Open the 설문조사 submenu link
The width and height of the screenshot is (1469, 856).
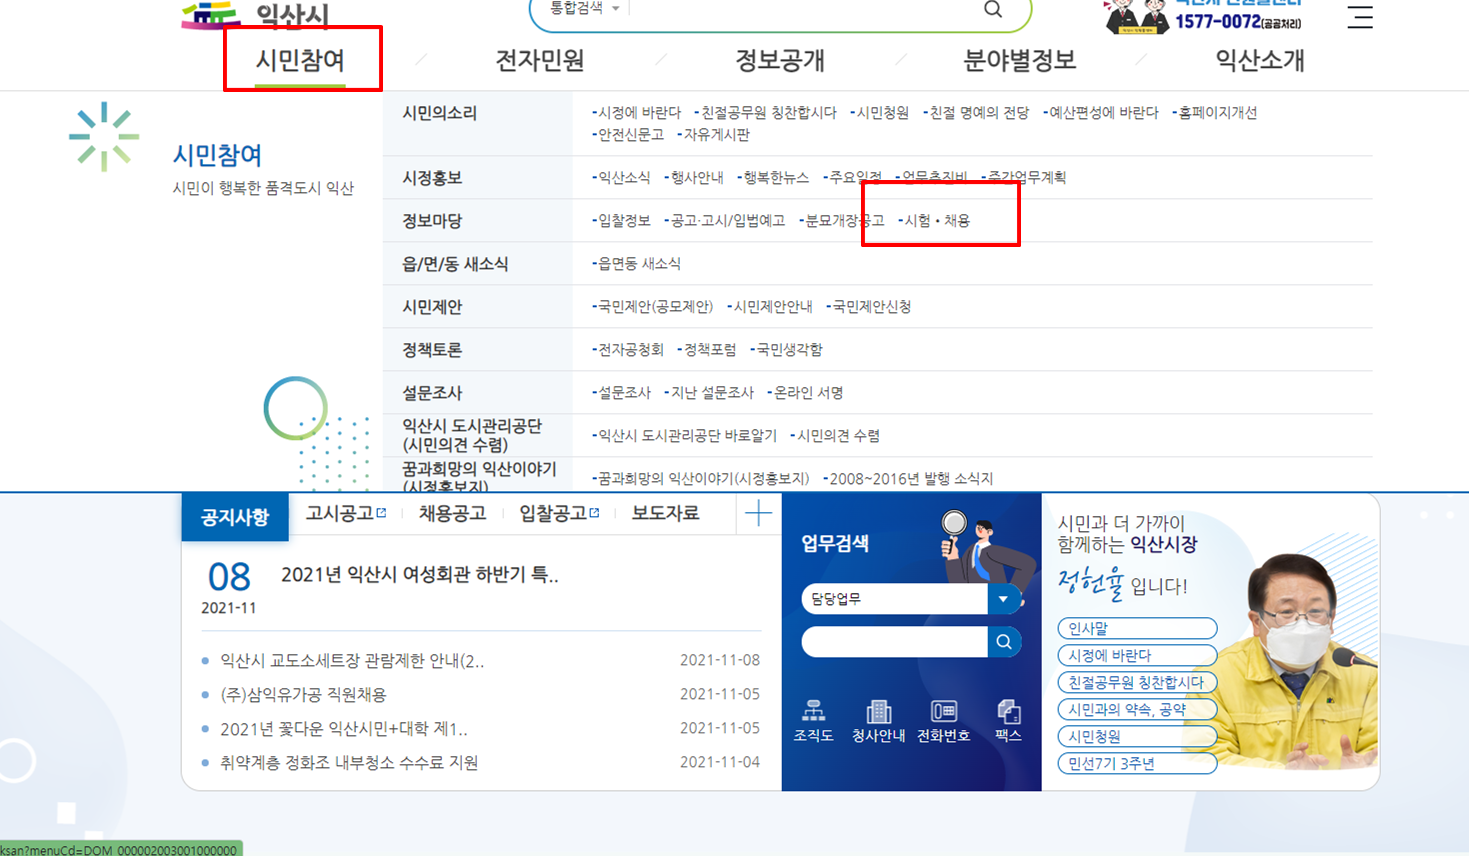621,393
